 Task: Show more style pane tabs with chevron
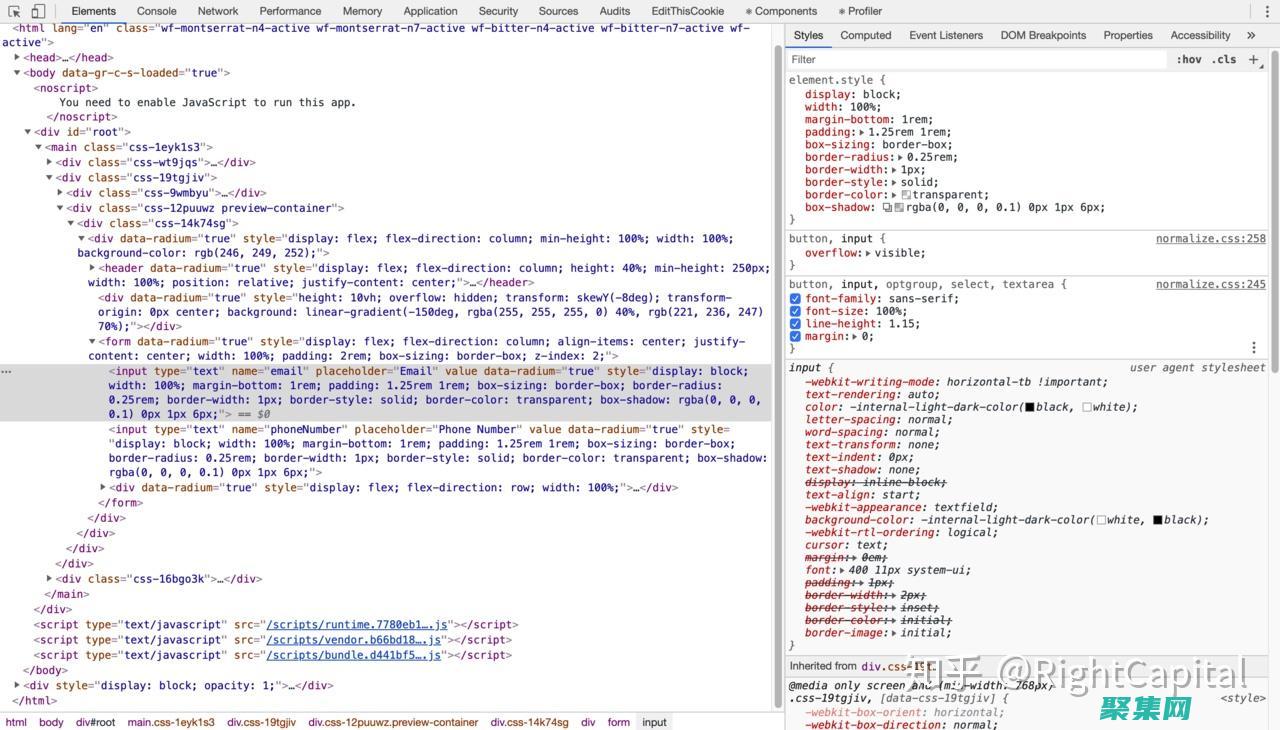tap(1250, 35)
